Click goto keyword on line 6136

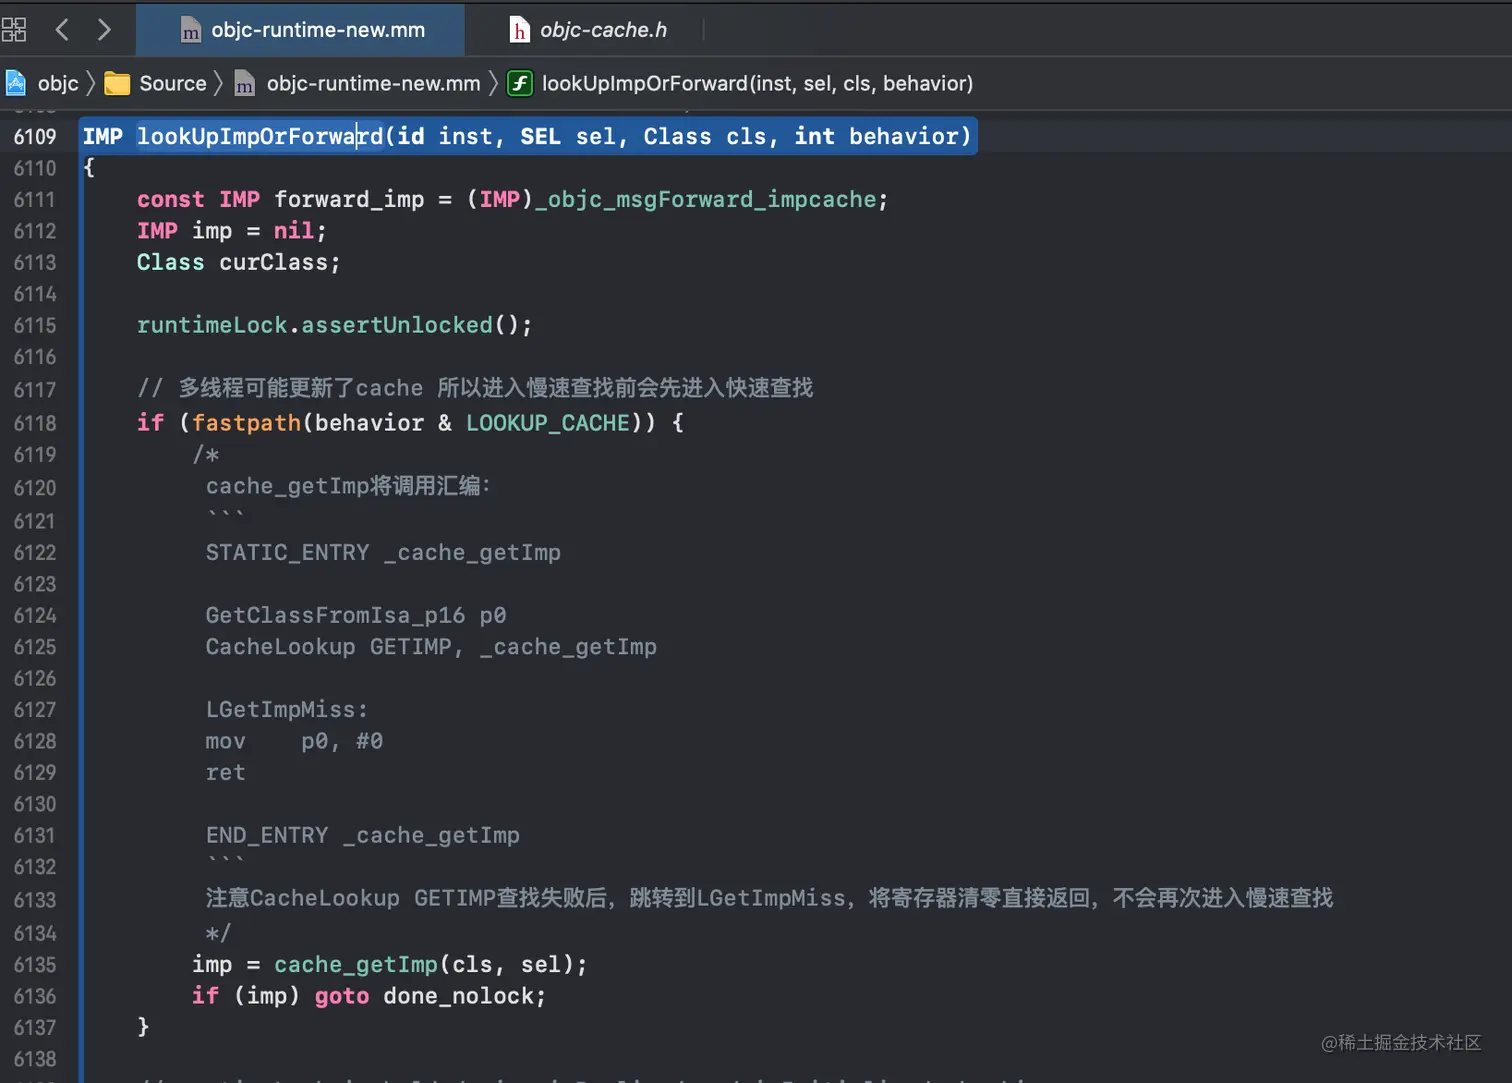342,996
